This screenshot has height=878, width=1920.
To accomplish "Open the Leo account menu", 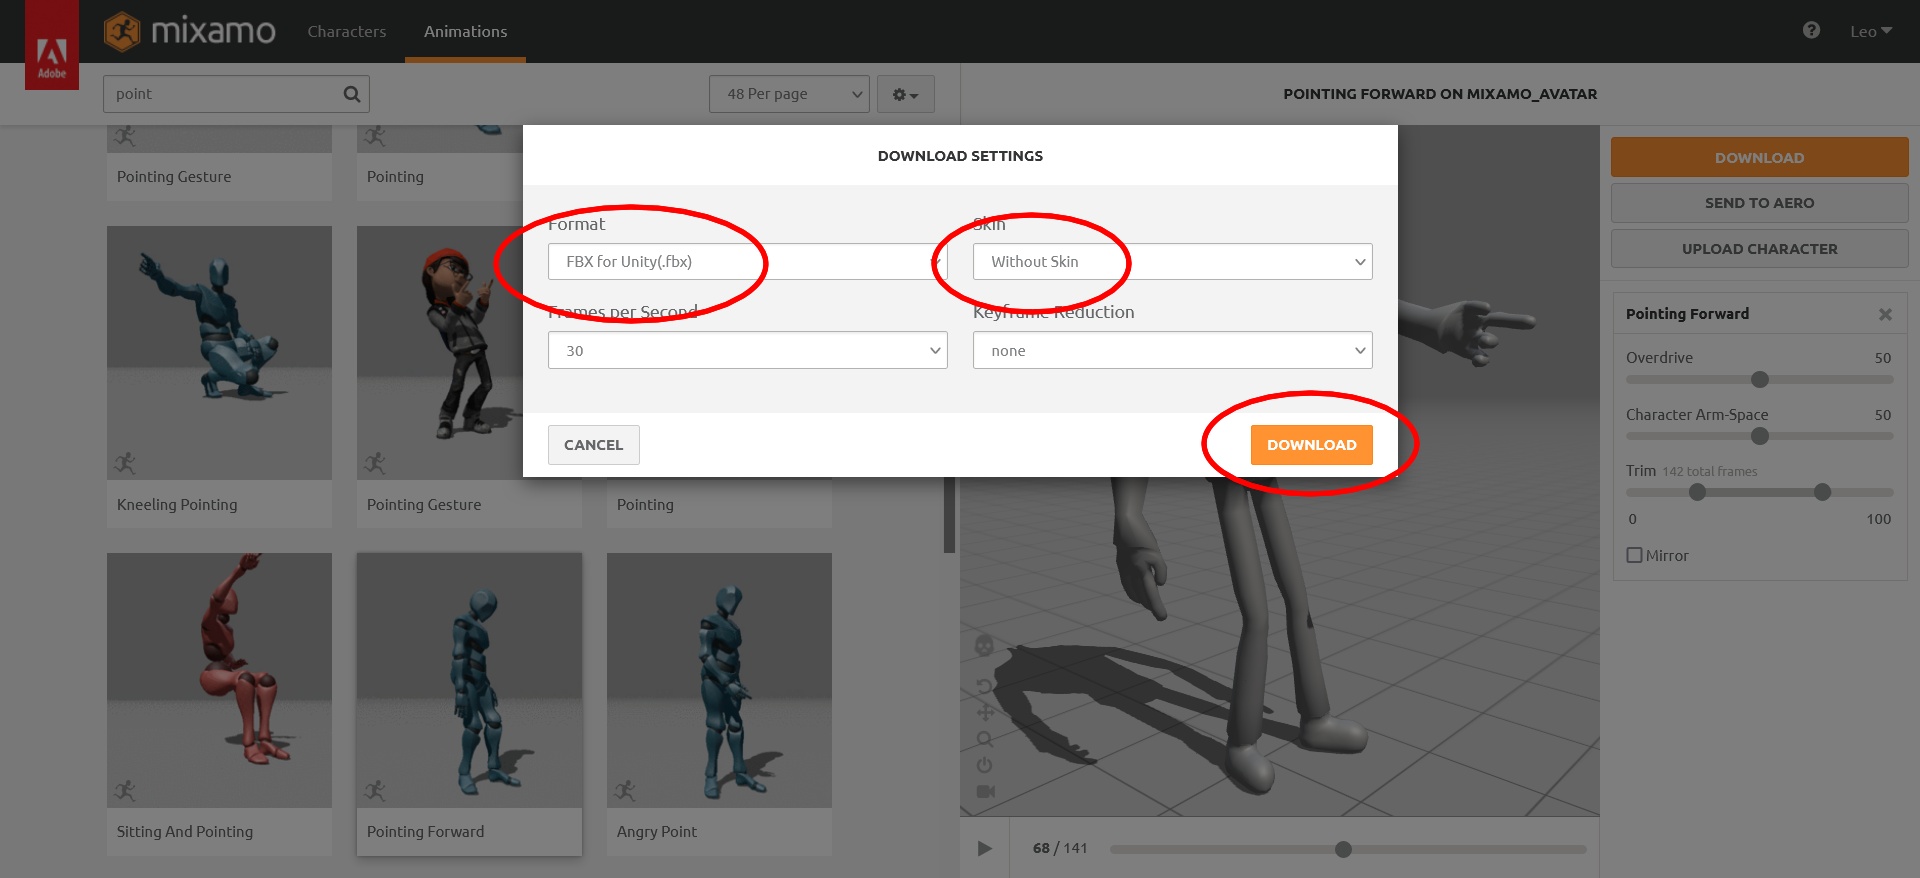I will point(1870,31).
